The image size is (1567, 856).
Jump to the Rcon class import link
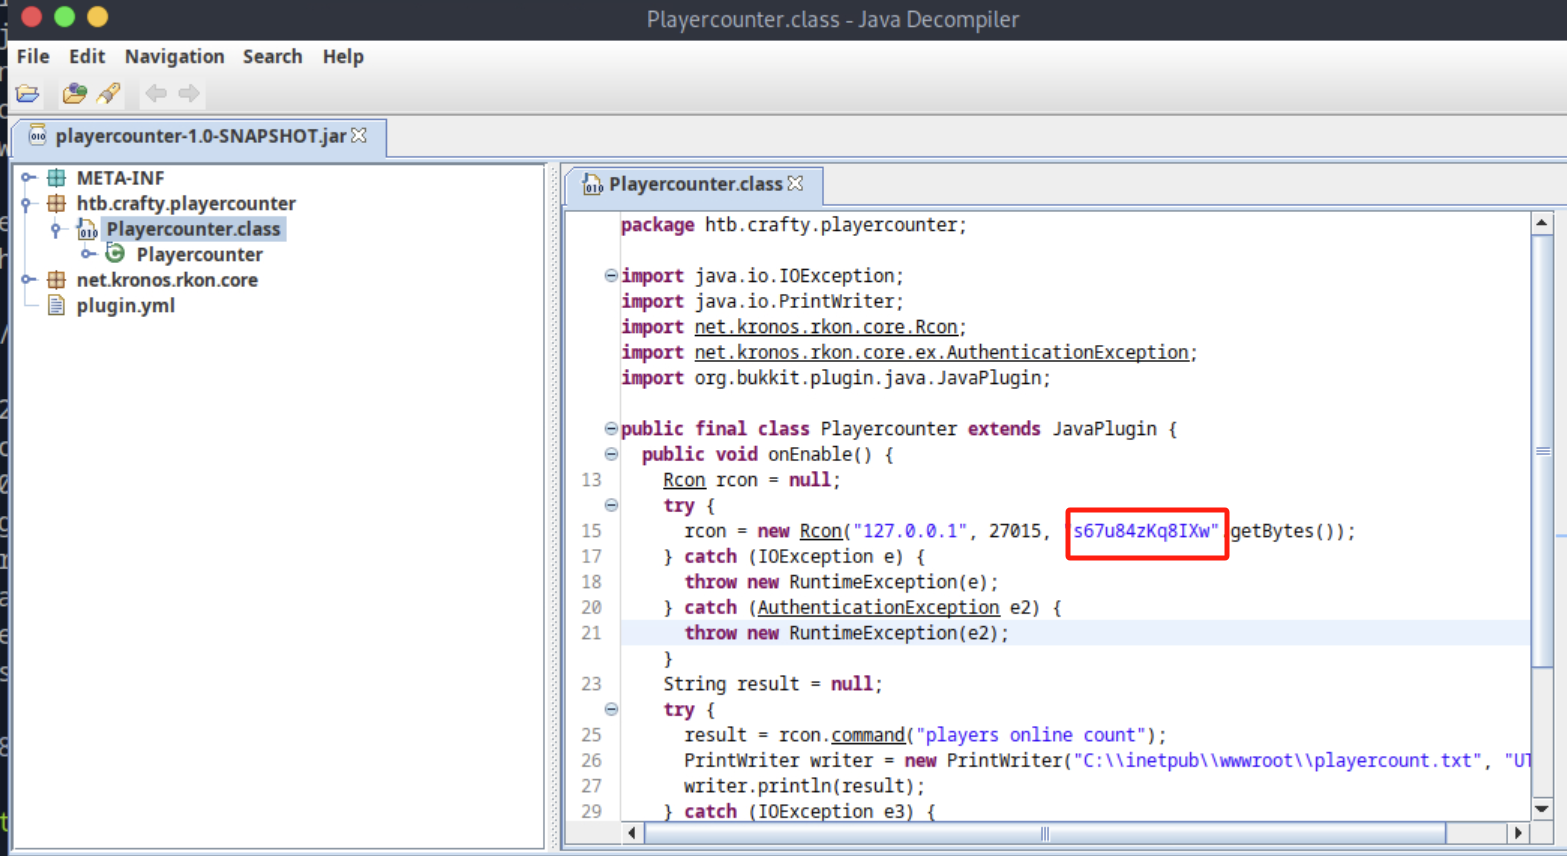(825, 327)
